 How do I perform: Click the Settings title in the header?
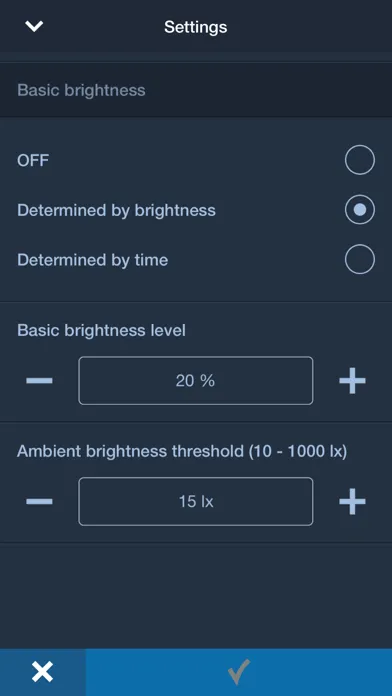pos(196,27)
